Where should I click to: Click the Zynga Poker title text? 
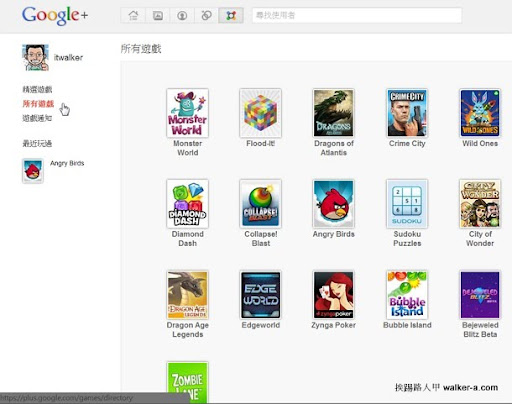pyautogui.click(x=334, y=325)
